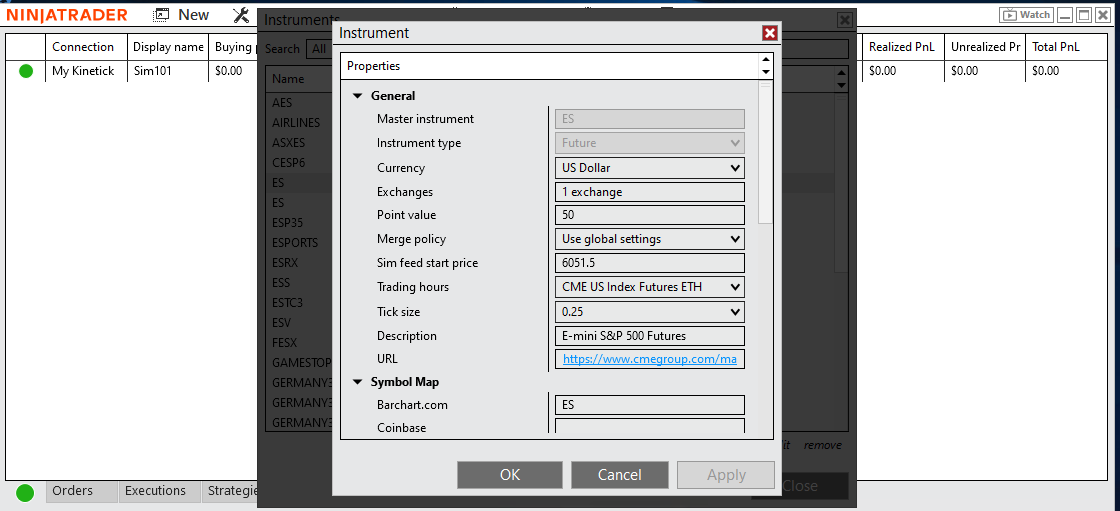The width and height of the screenshot is (1120, 511).
Task: Click the green status indicator beside Orders tab
Action: pos(25,492)
